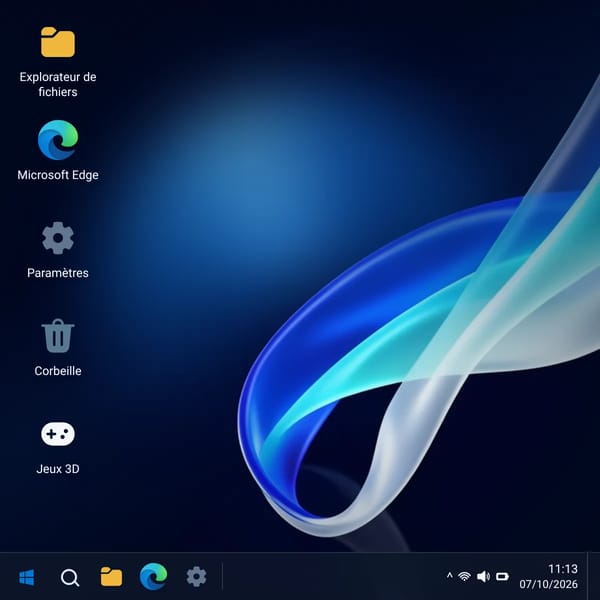Open the taskbar search magnifier
The image size is (600, 600).
tap(70, 577)
